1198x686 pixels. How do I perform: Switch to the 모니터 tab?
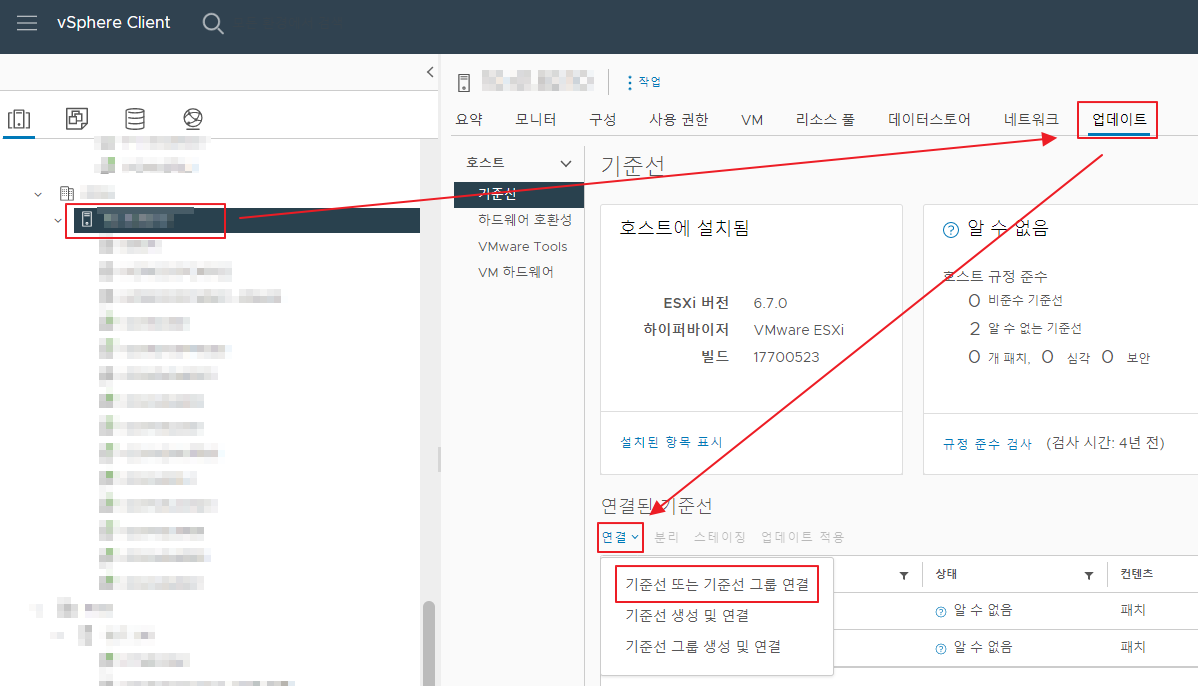point(536,119)
